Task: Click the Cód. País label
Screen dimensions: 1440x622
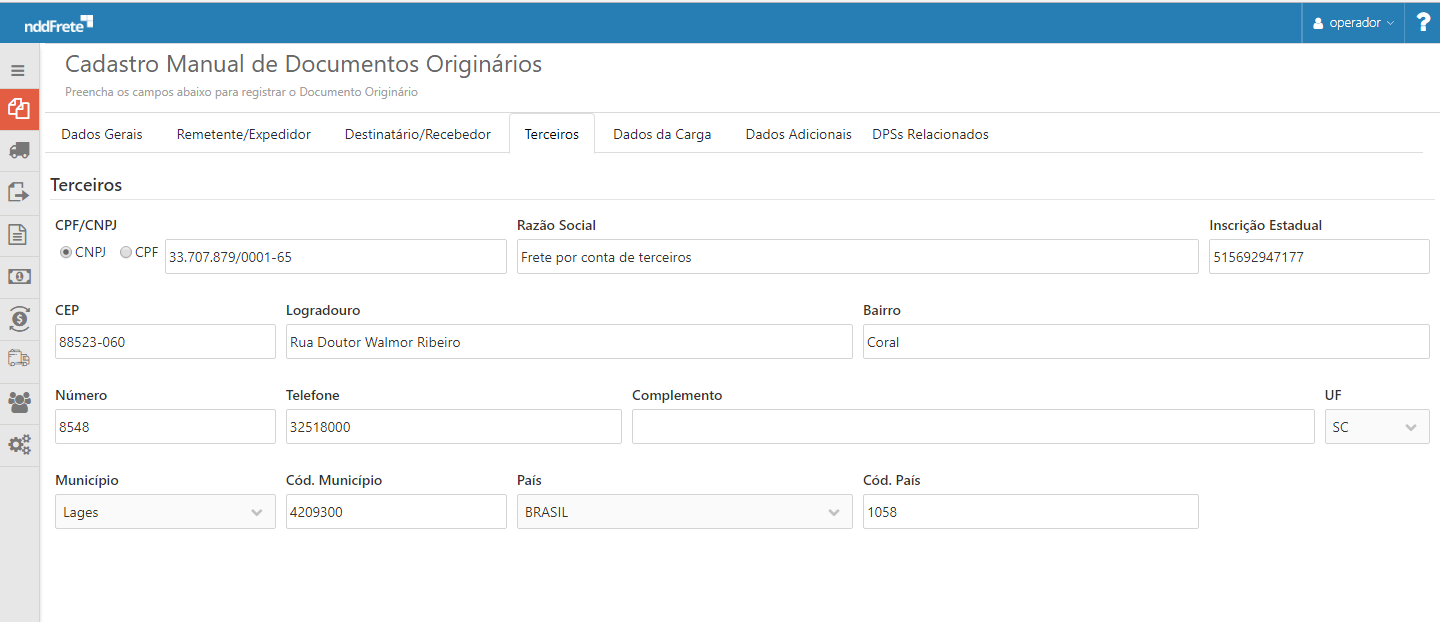Action: (892, 480)
